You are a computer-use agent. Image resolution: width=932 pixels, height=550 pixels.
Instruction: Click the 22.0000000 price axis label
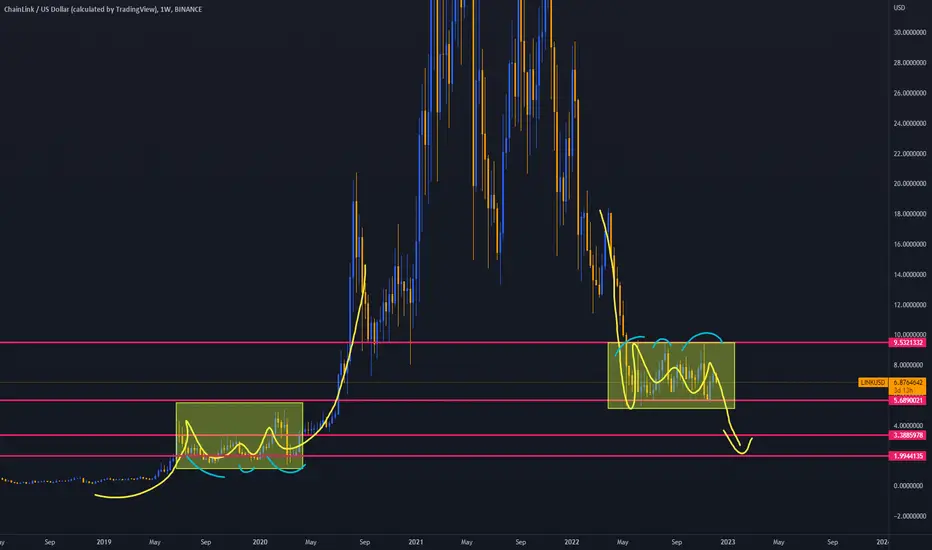pos(909,154)
